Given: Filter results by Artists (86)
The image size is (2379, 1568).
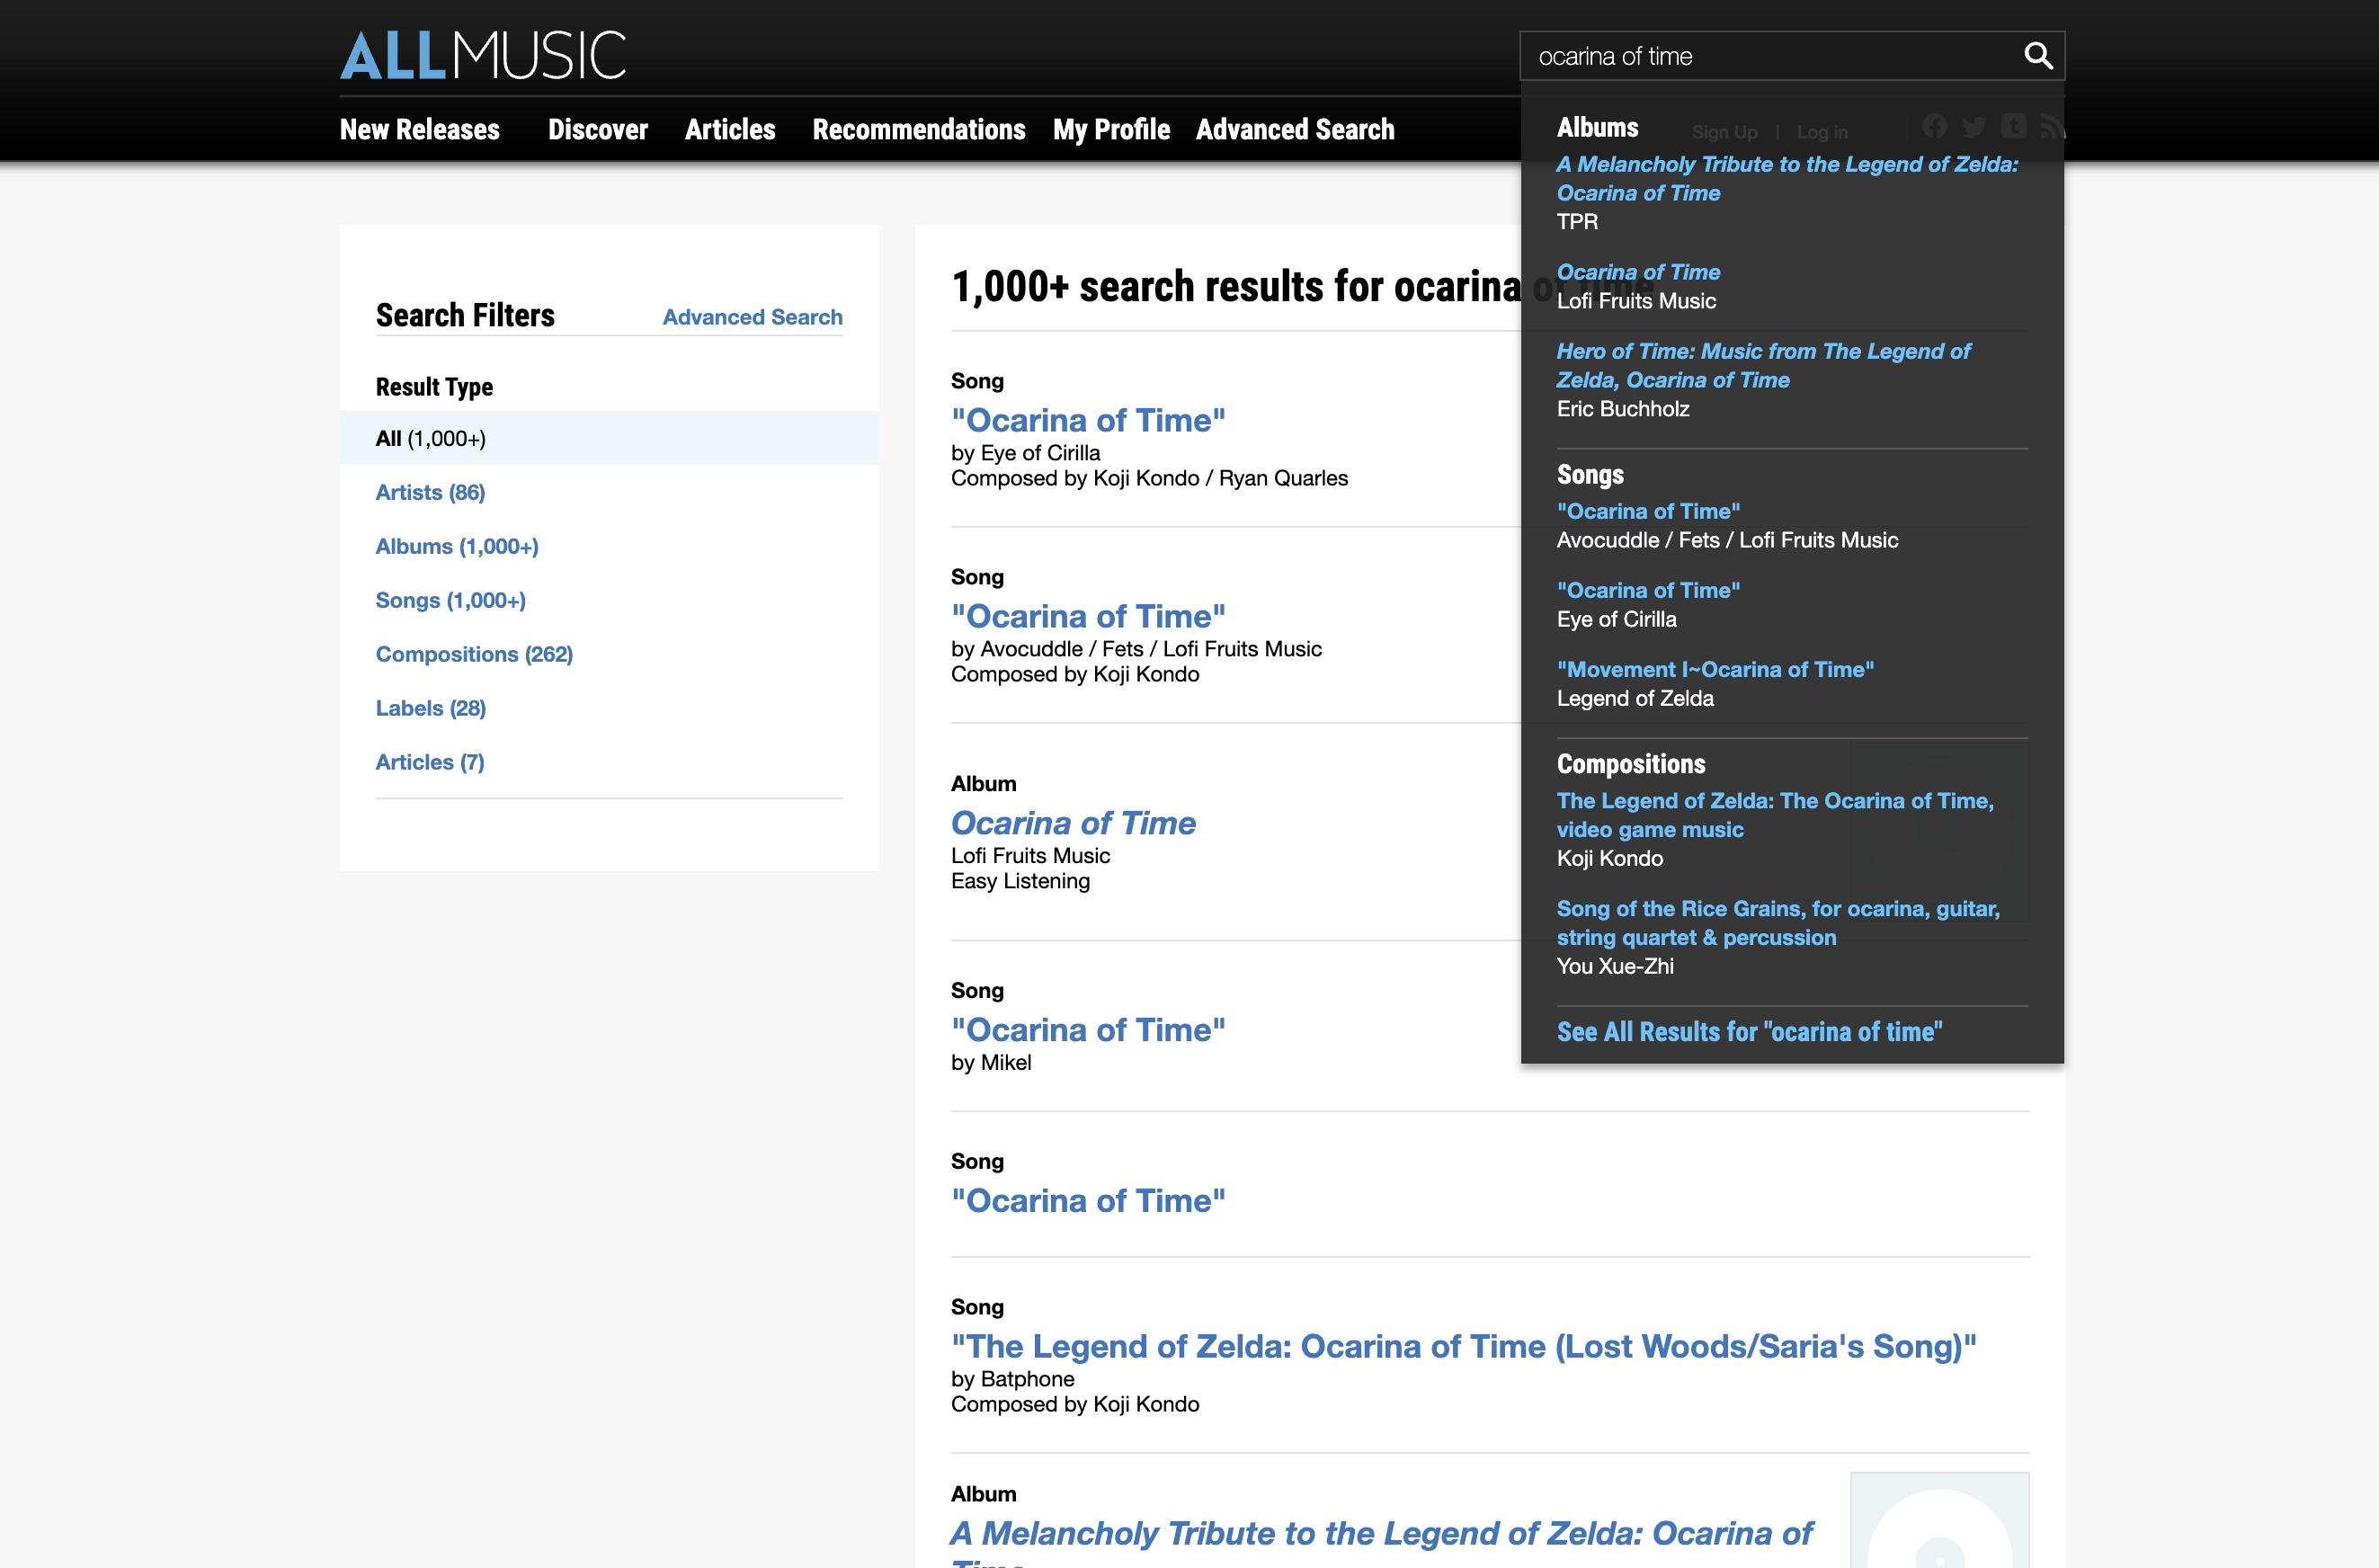Looking at the screenshot, I should 430,492.
